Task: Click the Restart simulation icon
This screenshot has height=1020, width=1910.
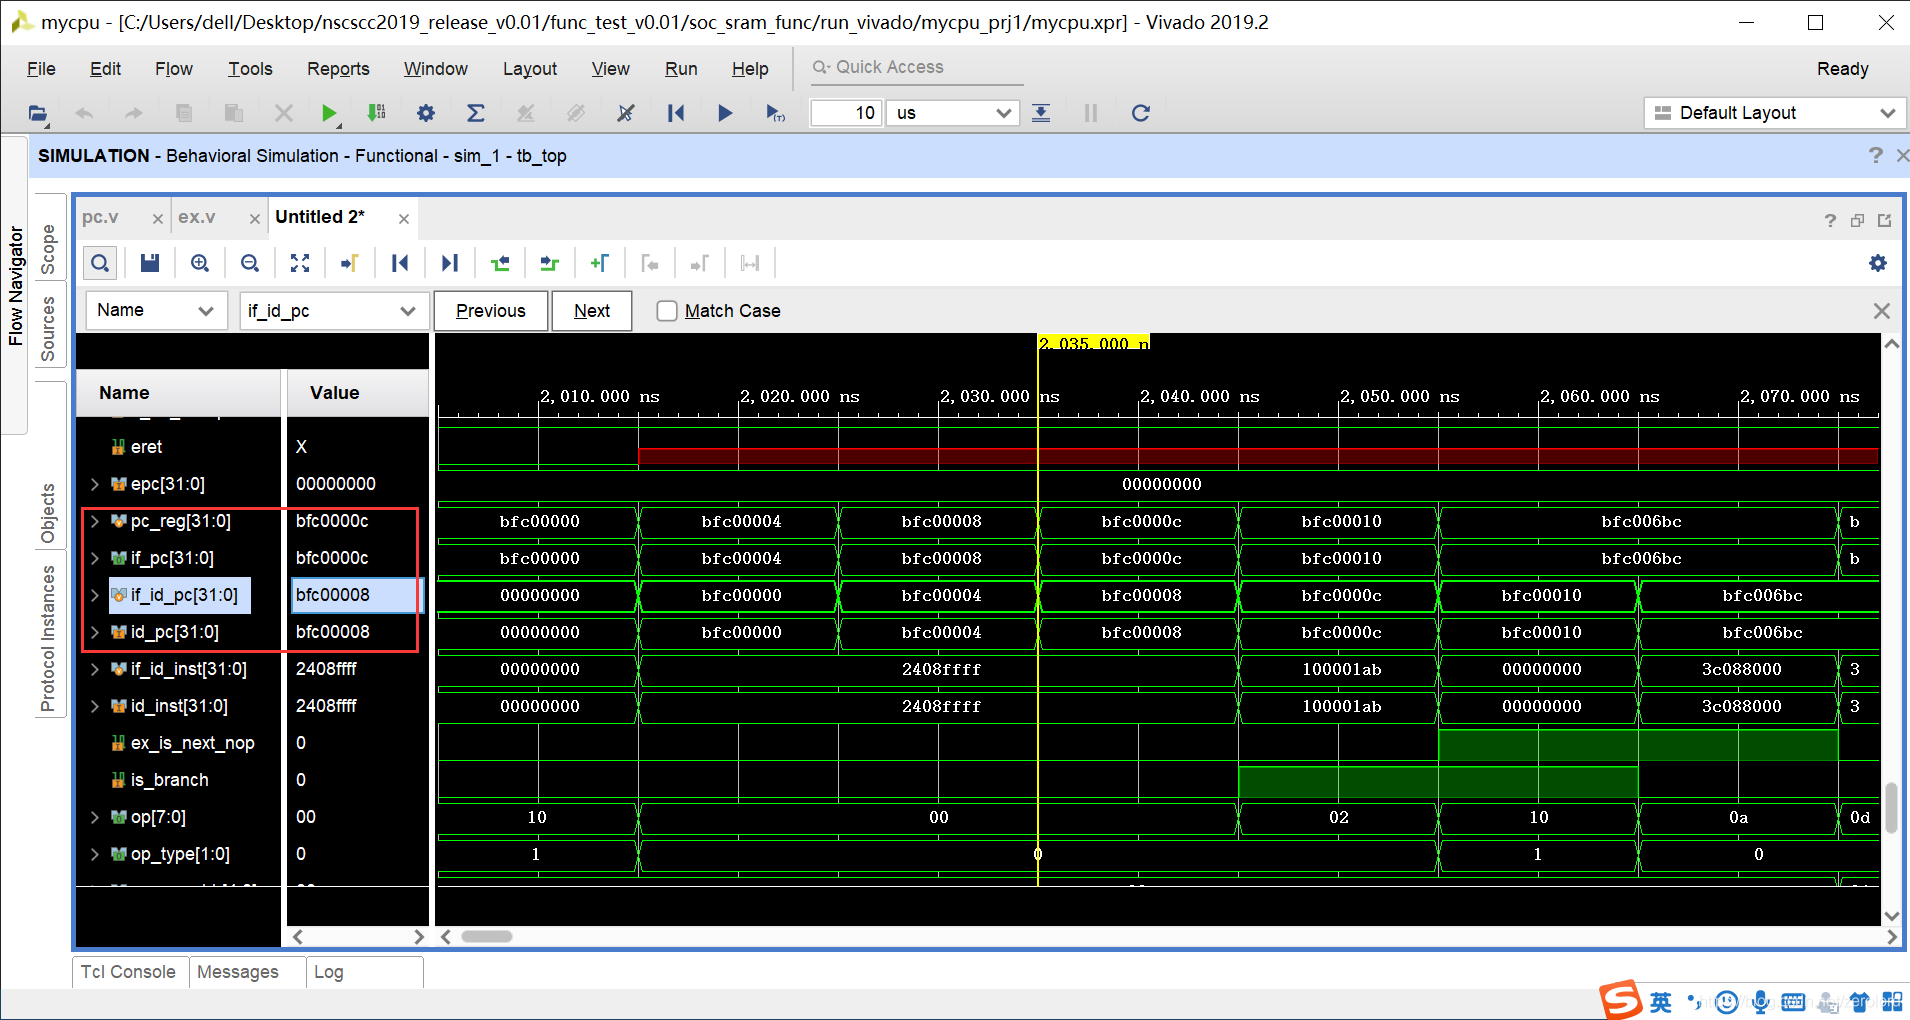Action: [676, 113]
